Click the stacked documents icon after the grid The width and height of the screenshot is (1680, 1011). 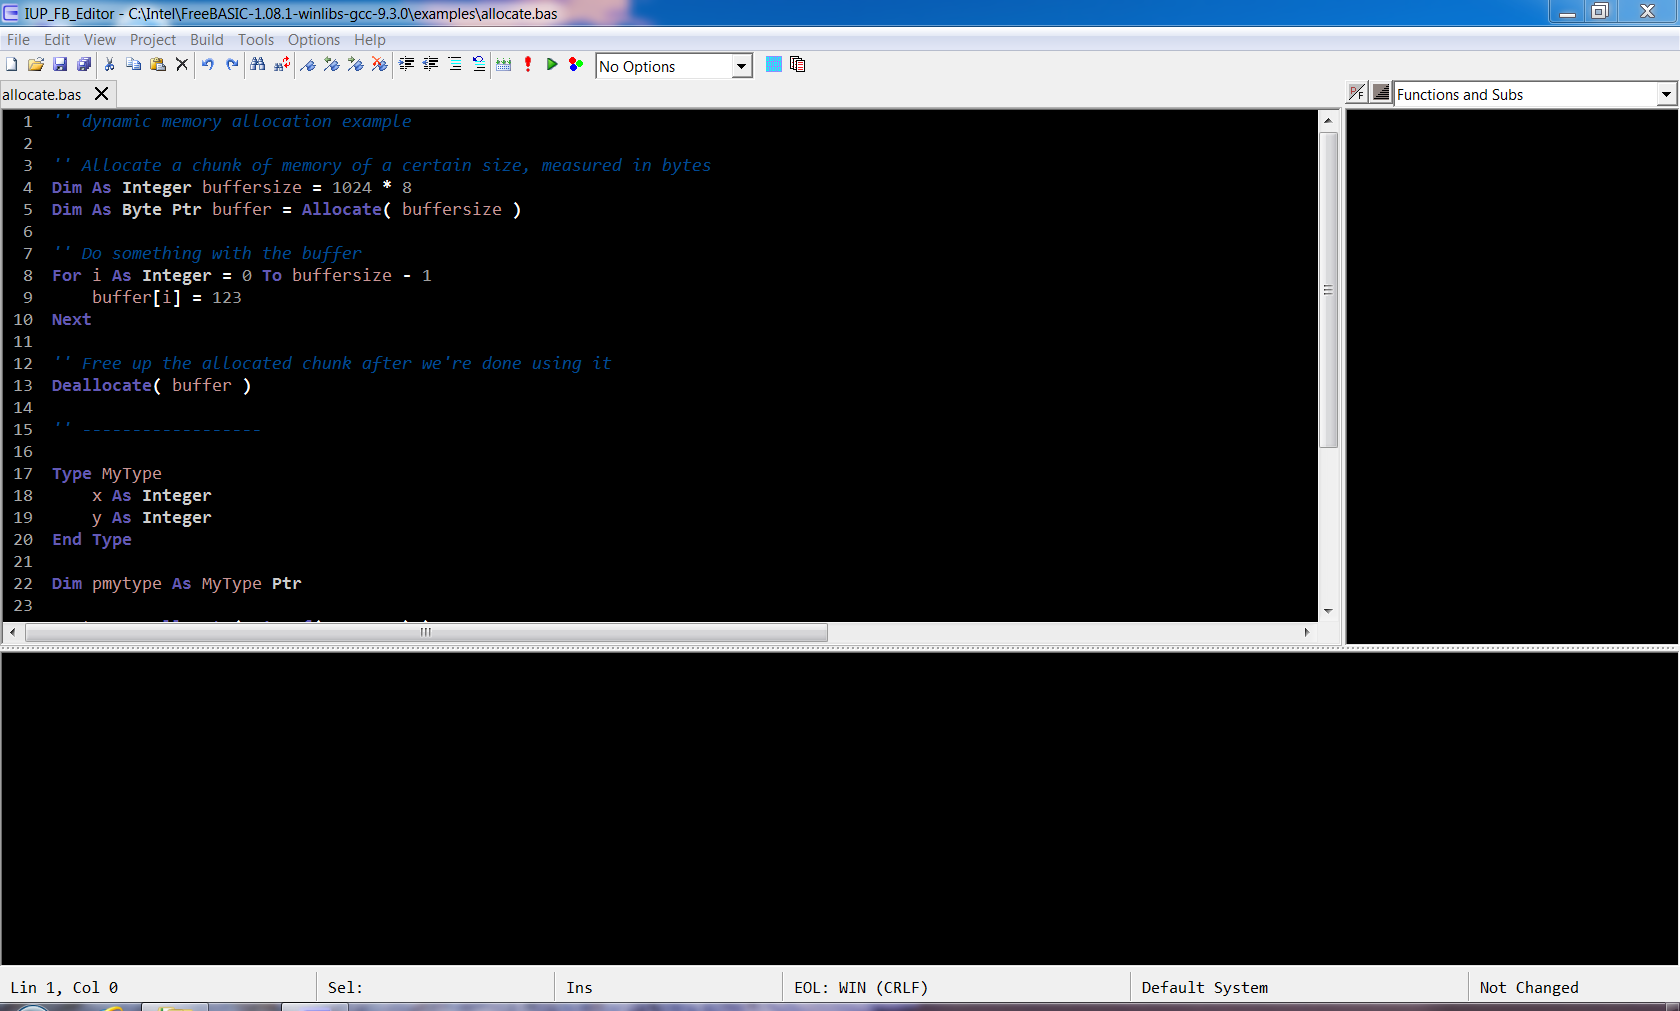797,64
